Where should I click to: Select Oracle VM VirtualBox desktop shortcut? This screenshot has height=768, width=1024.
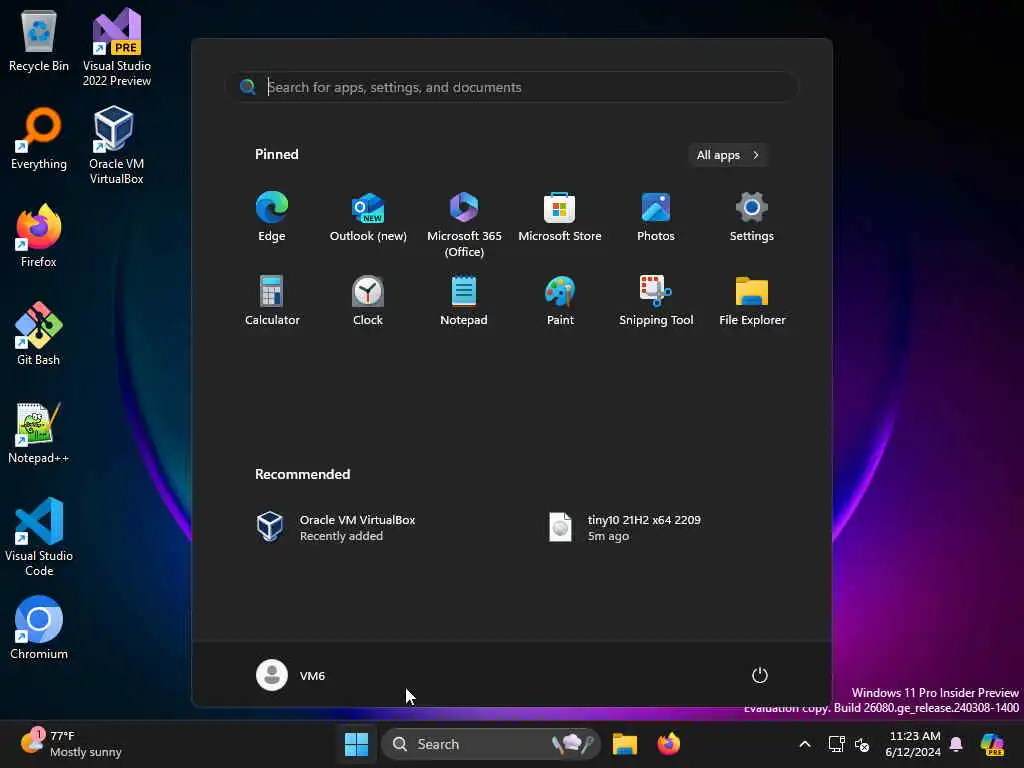click(116, 145)
